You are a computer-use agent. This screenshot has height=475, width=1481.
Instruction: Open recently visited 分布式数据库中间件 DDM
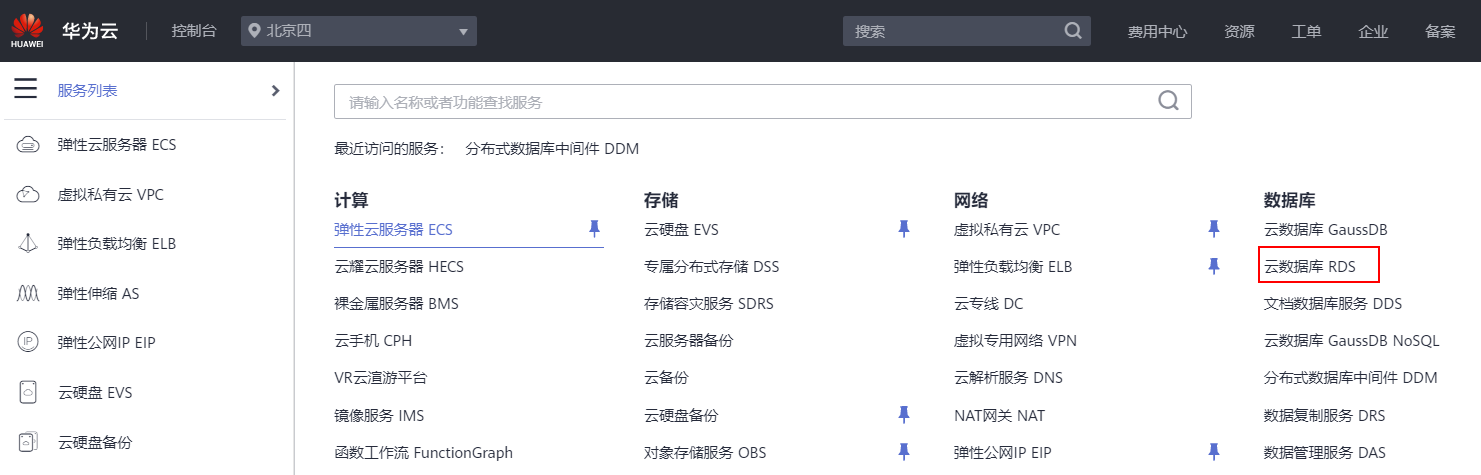point(552,149)
